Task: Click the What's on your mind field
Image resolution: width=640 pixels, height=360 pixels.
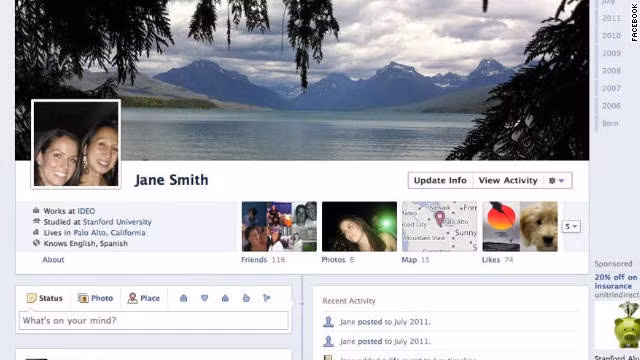Action: [x=153, y=321]
